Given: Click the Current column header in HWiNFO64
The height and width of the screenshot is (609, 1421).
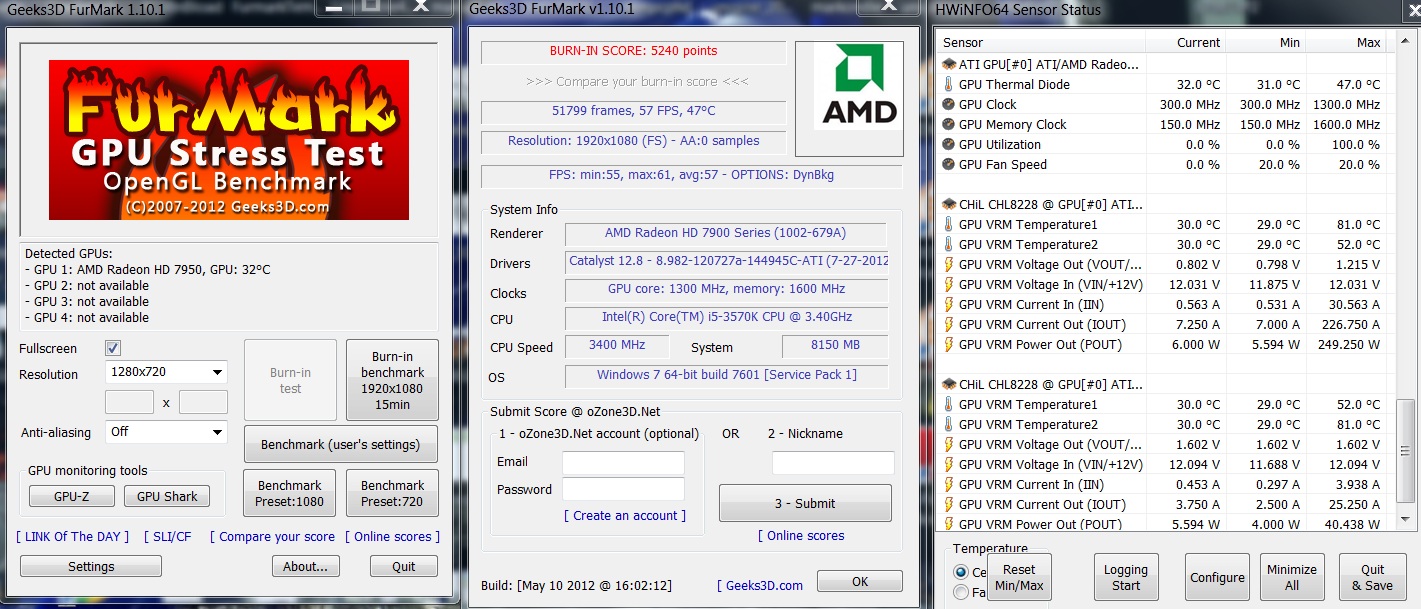Looking at the screenshot, I should (1186, 42).
